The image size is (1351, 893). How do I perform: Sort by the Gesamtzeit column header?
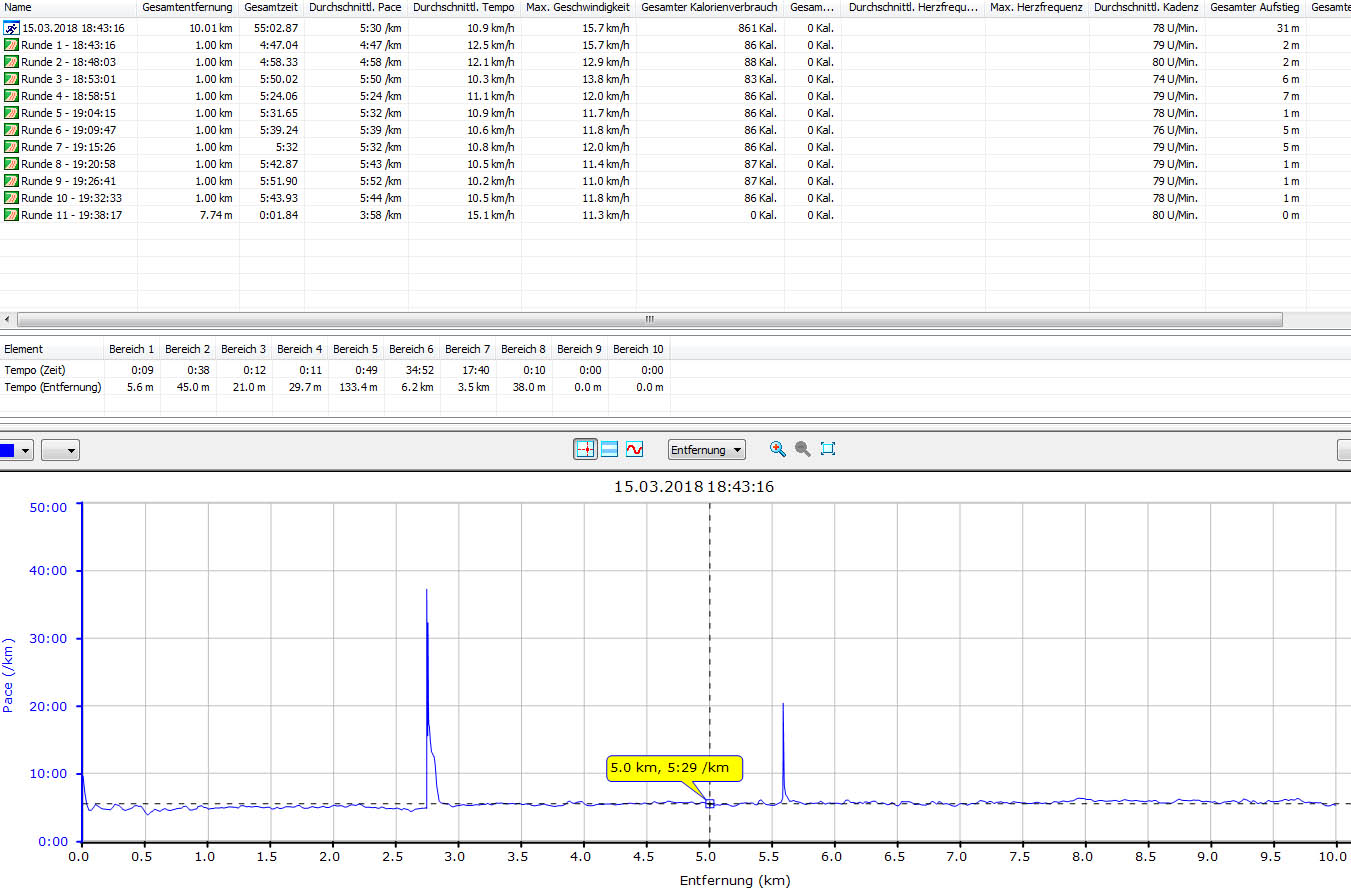tap(271, 8)
